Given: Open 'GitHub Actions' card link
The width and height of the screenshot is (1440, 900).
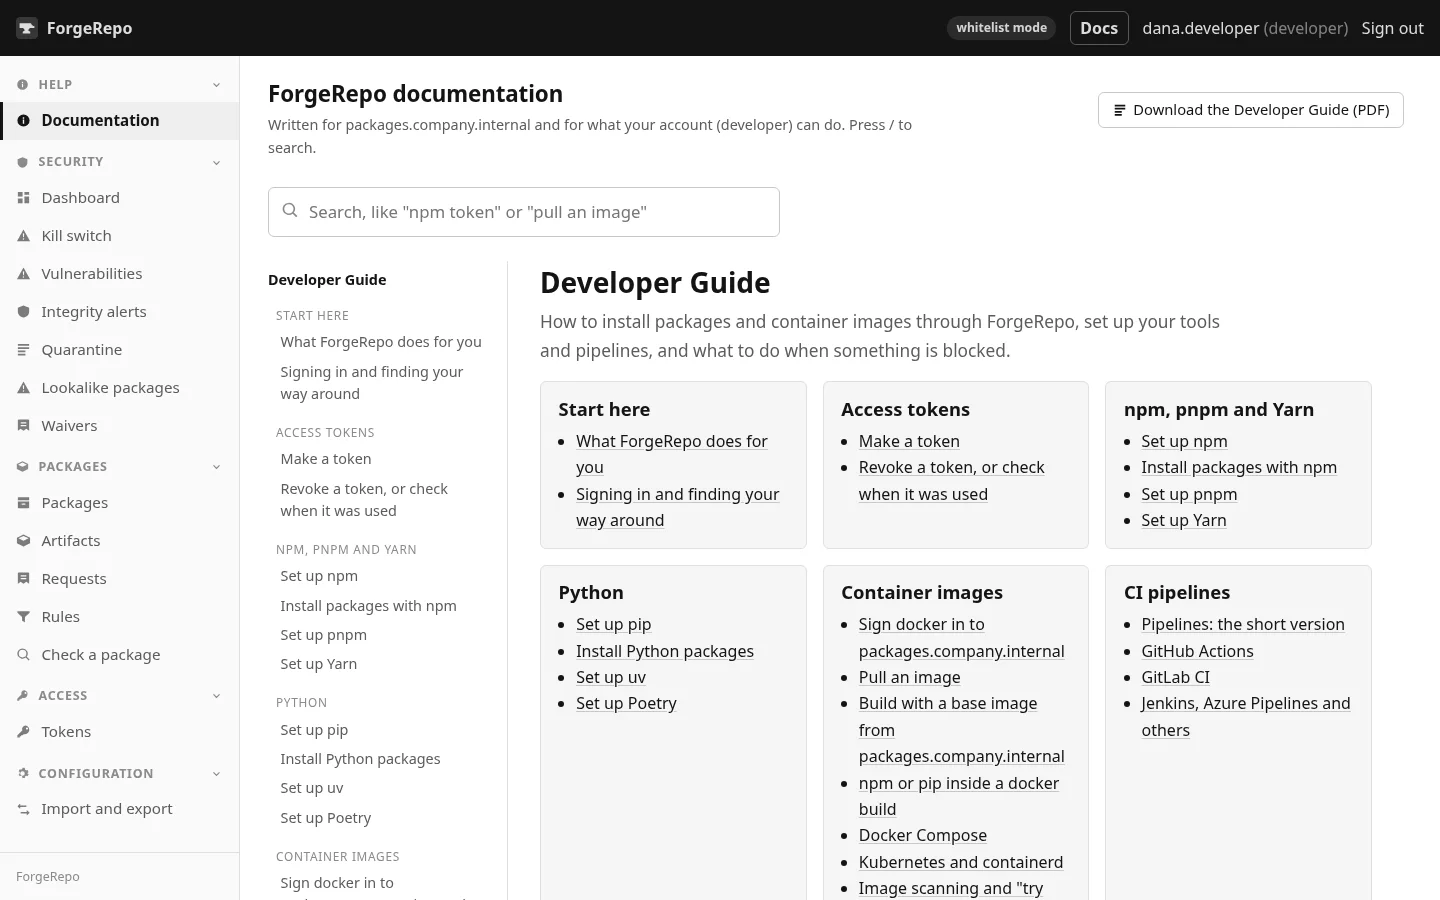Looking at the screenshot, I should click(x=1197, y=651).
